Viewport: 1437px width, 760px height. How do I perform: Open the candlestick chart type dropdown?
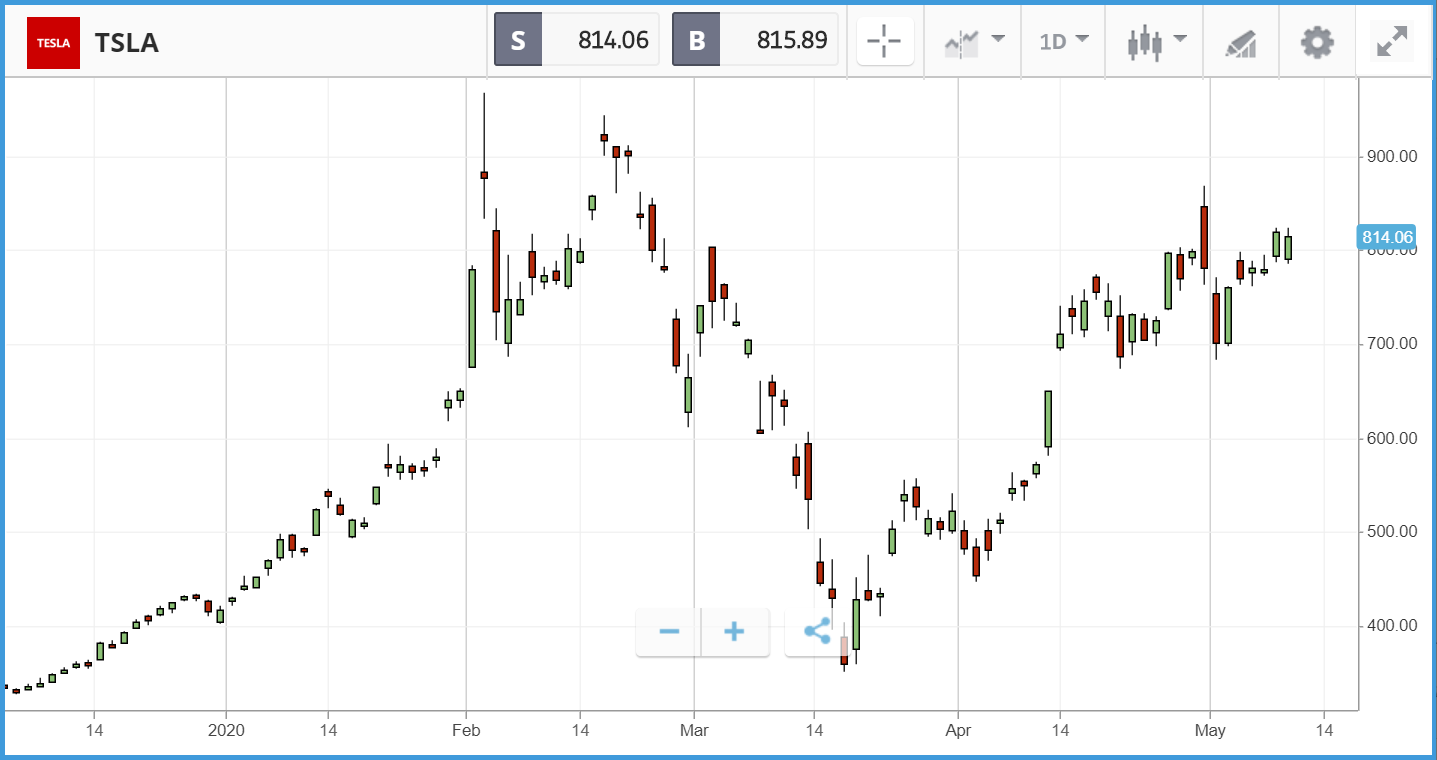click(x=1157, y=41)
